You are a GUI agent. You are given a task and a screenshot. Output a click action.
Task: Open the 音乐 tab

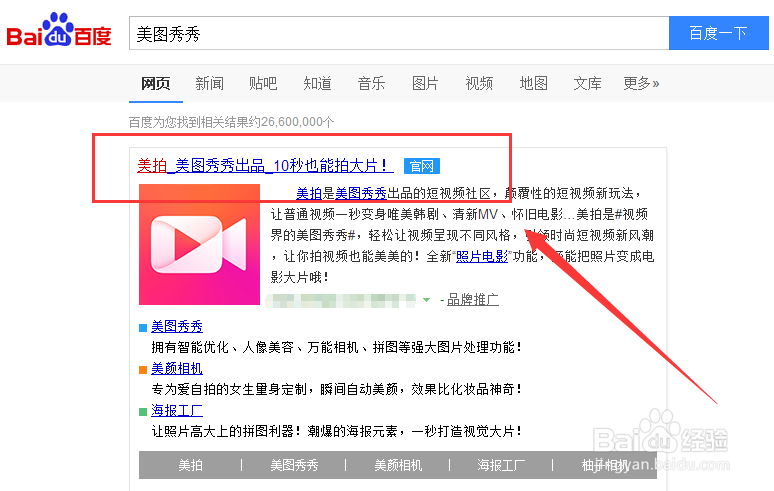coord(371,83)
